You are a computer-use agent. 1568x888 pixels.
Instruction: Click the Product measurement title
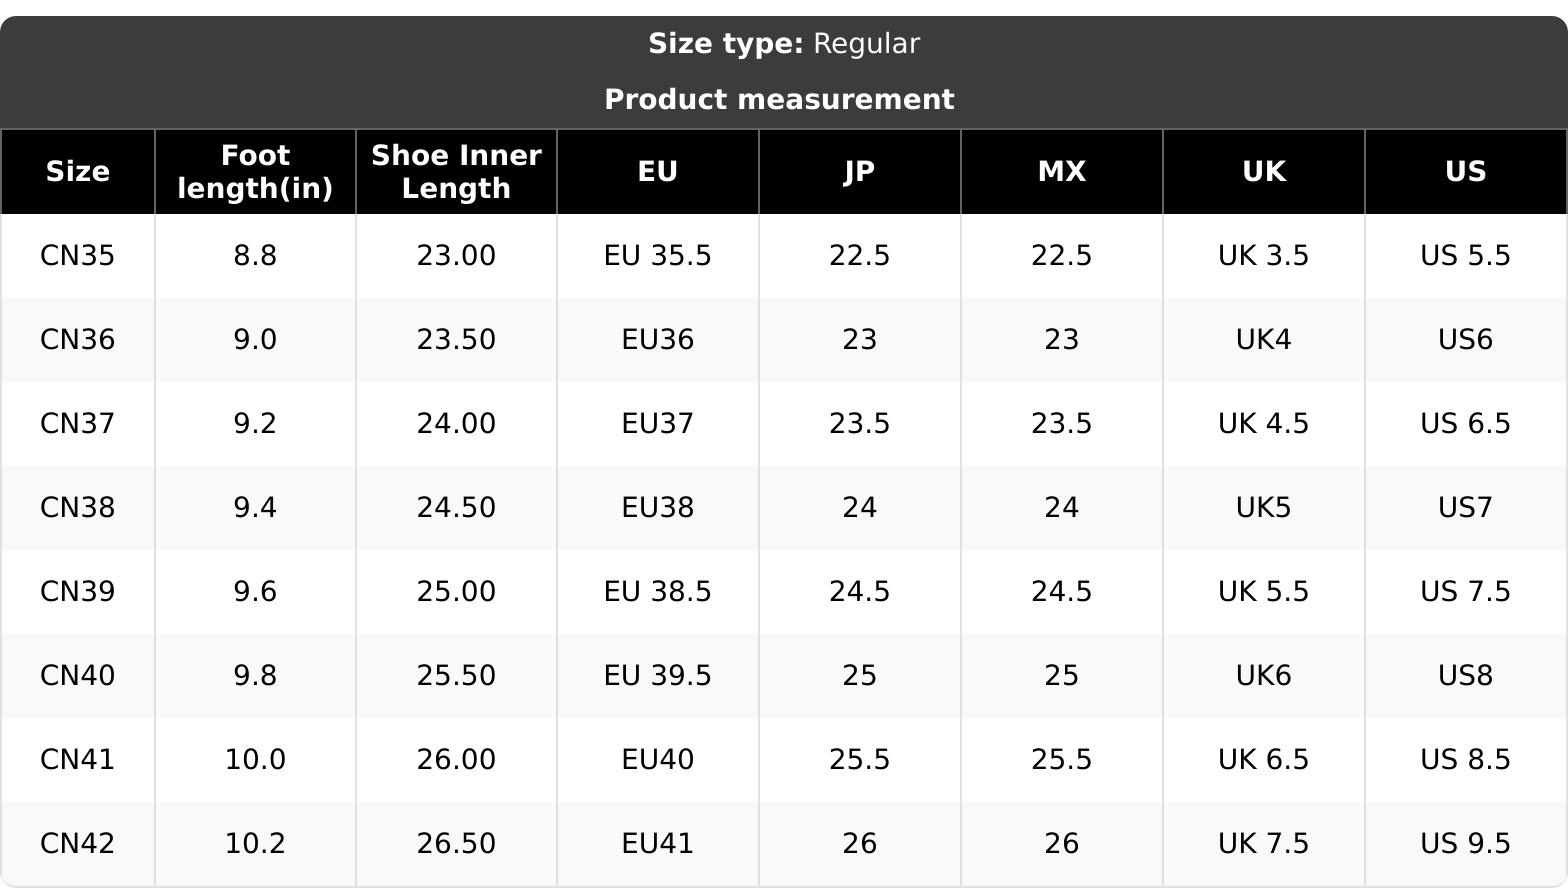(x=780, y=100)
